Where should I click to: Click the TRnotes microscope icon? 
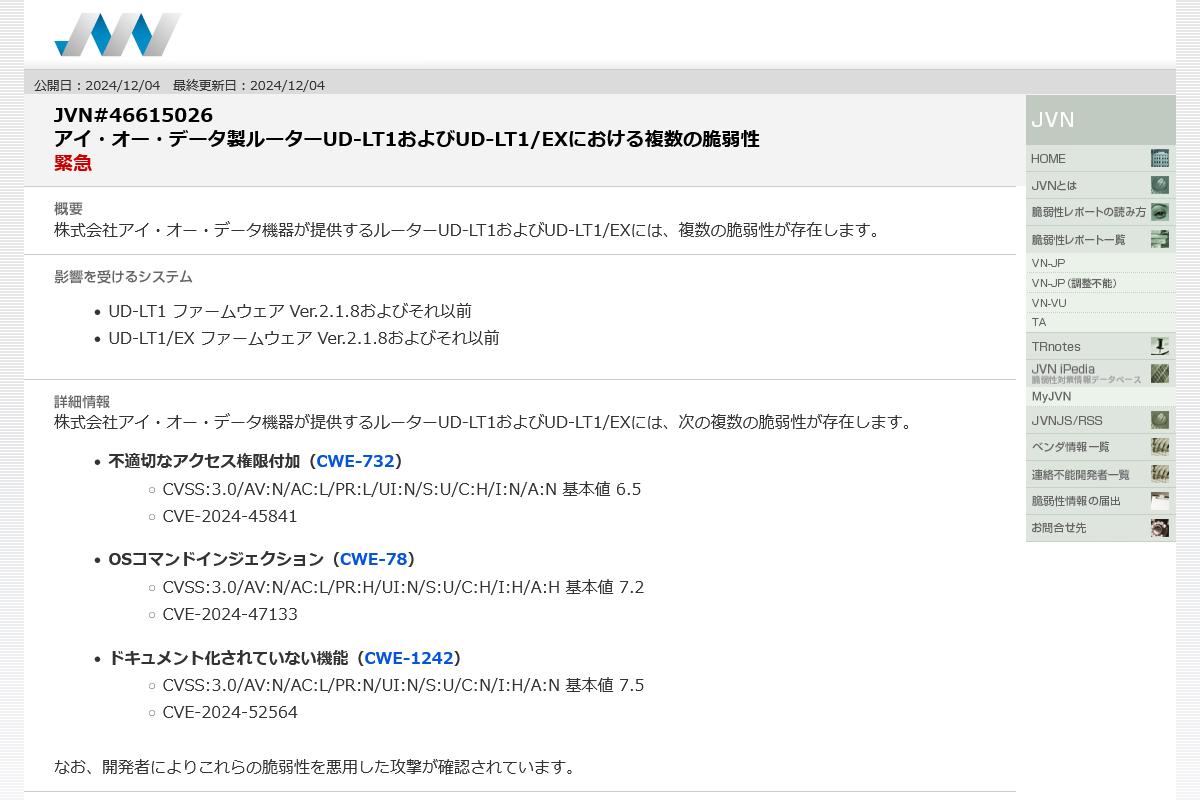tap(1160, 347)
